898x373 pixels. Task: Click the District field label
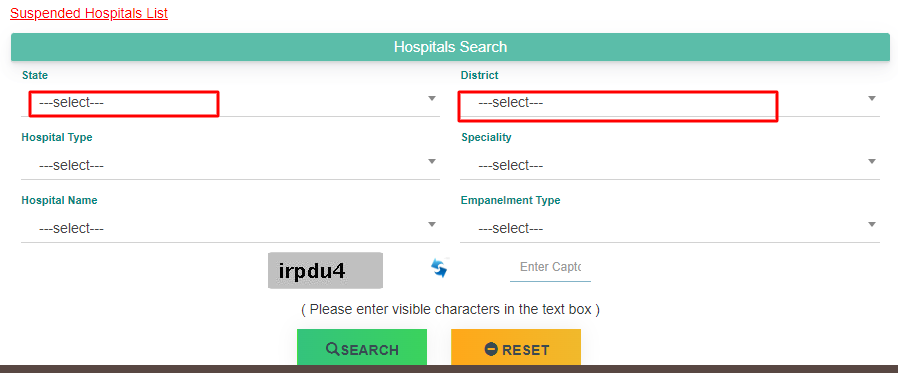click(x=479, y=75)
